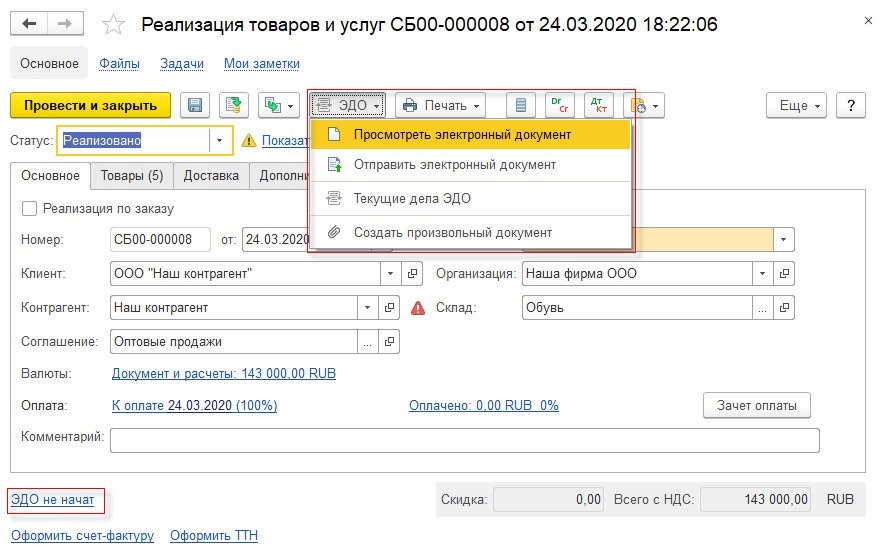Click the Клиент field ООО "Наш контрагент"

(x=245, y=274)
